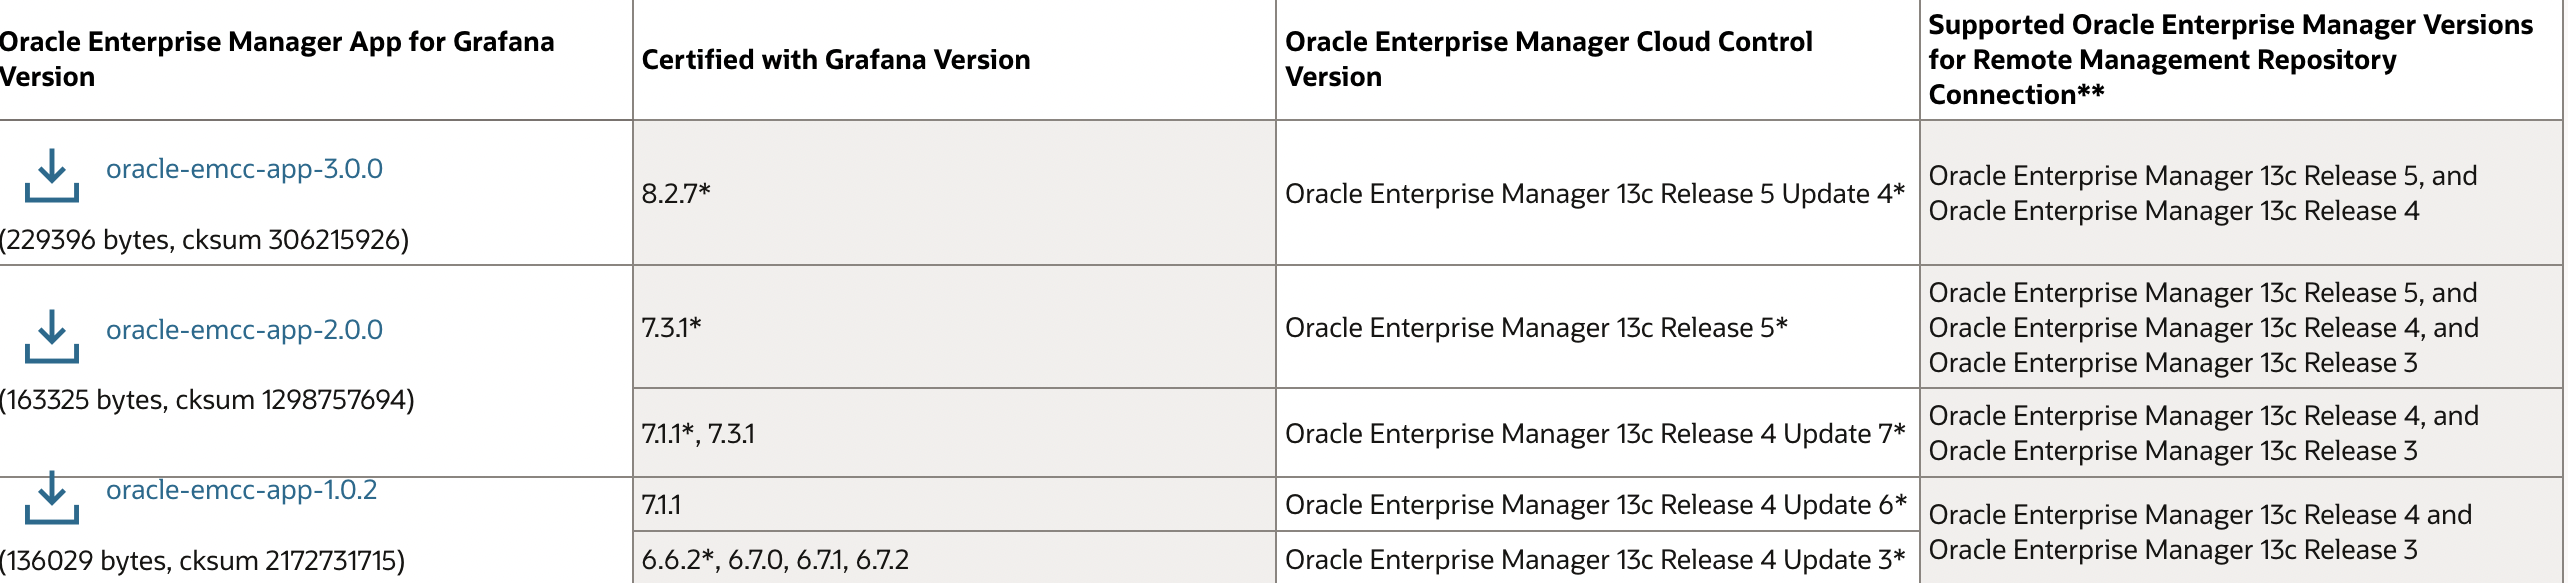
Task: Select the Release 5 Update 4* cell
Action: click(x=1597, y=193)
